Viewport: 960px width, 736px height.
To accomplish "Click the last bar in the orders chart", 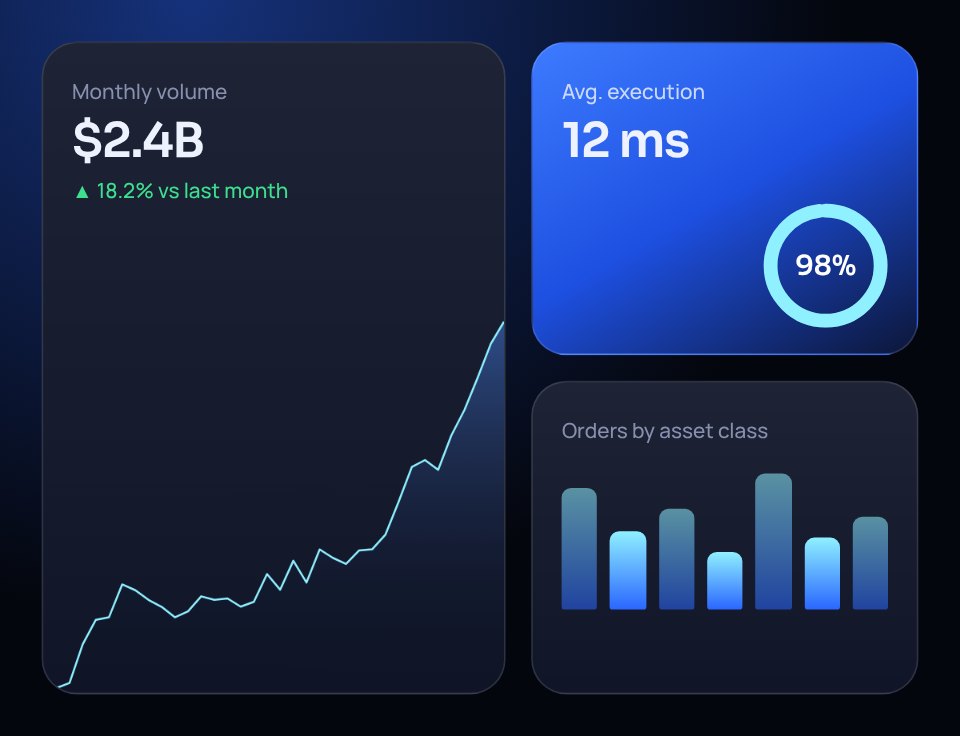I will 870,563.
